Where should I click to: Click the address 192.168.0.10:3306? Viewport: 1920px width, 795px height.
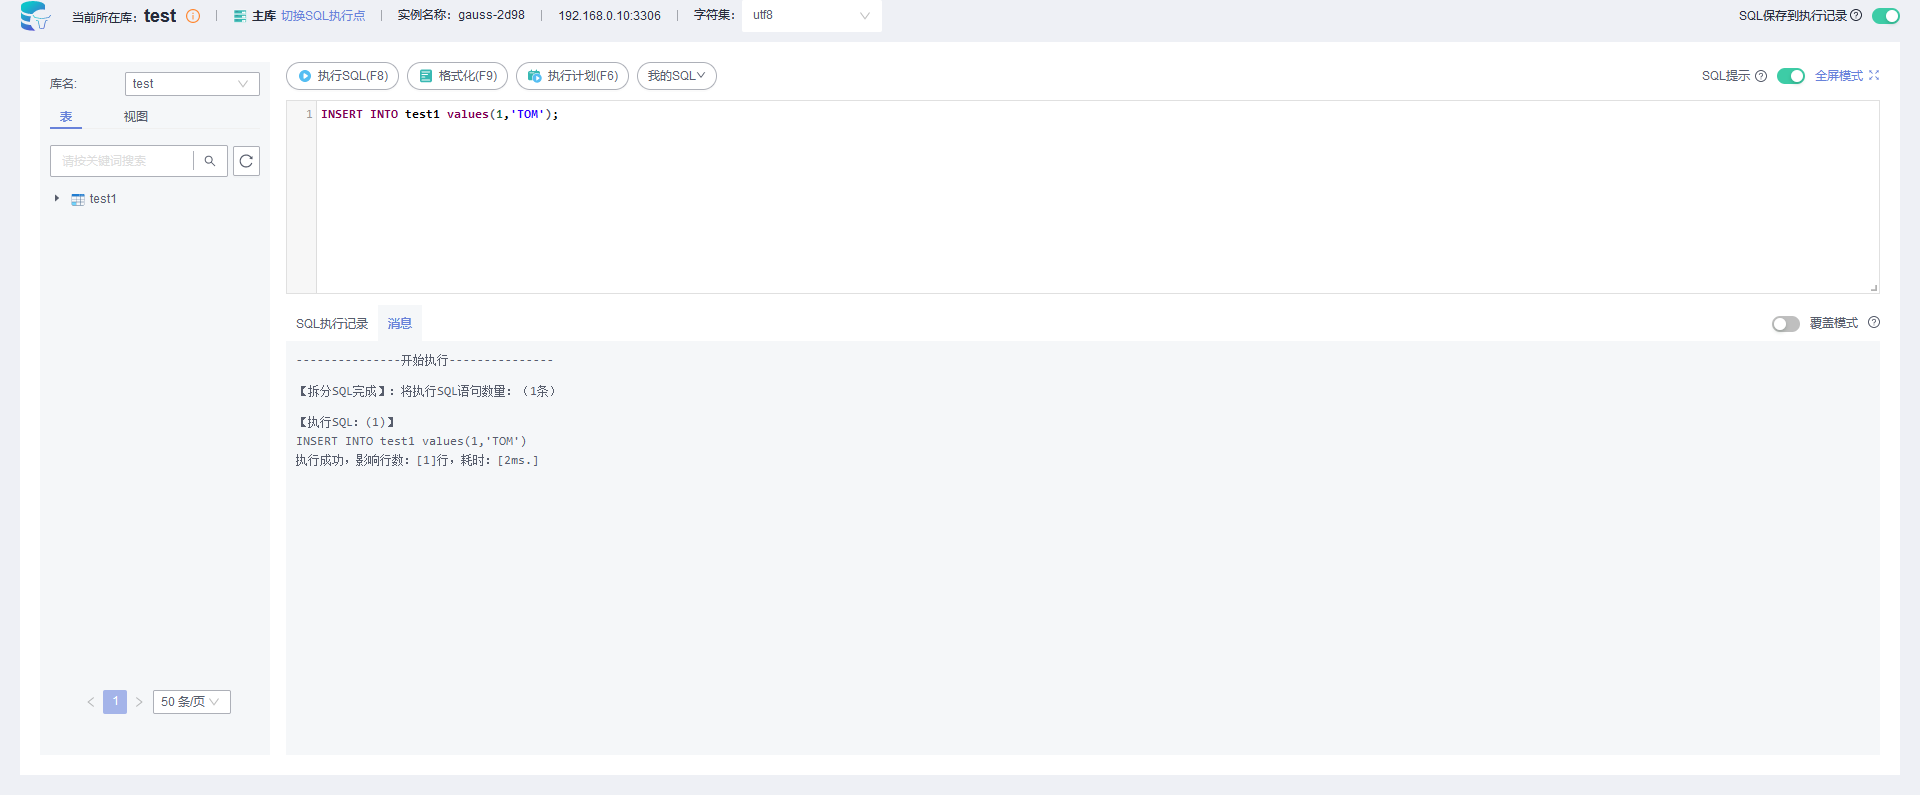(x=610, y=16)
